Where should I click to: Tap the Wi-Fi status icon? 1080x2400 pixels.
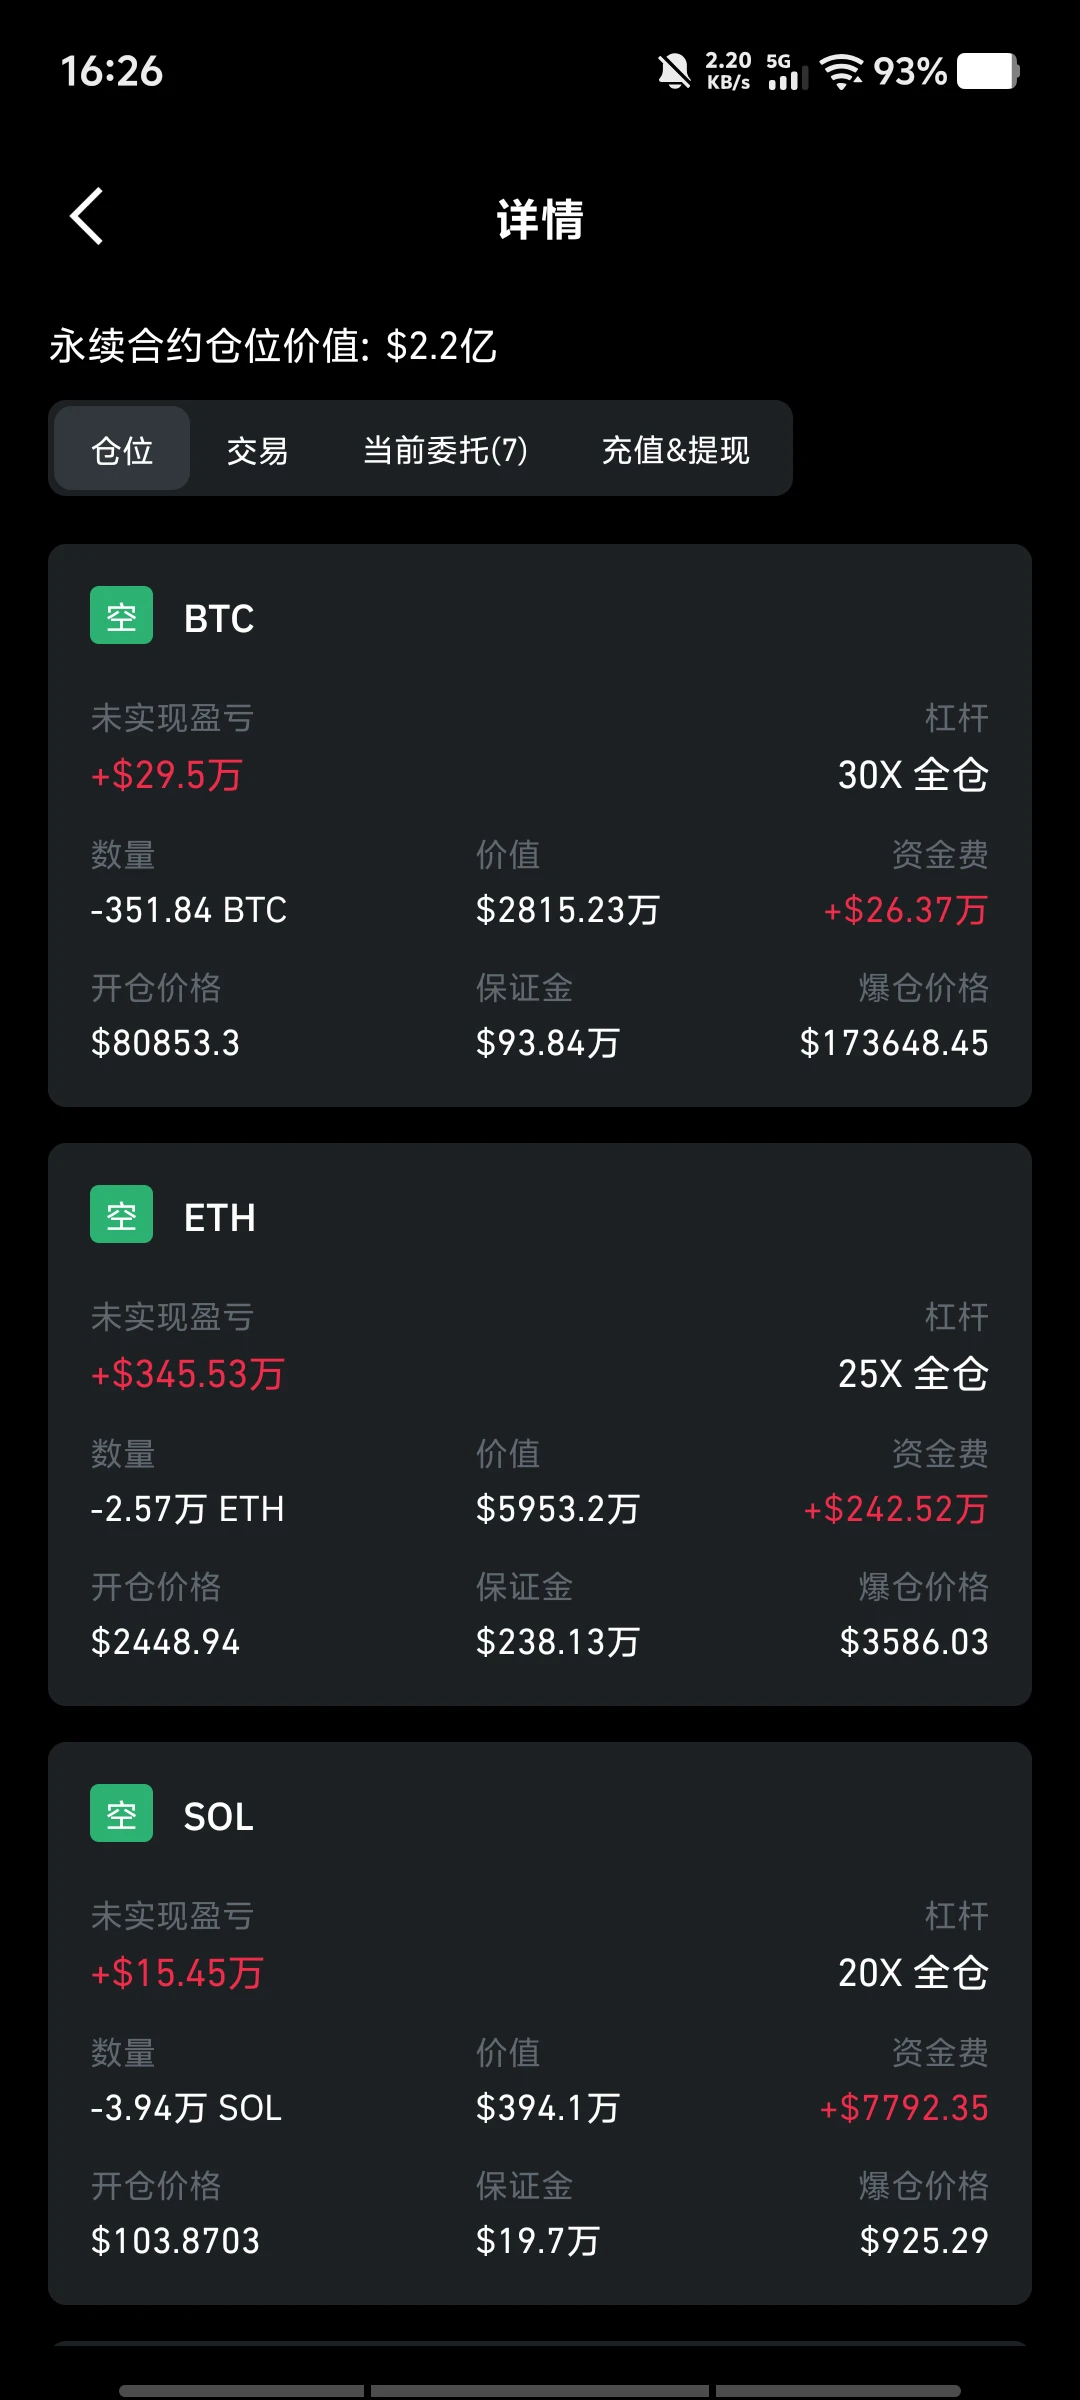coord(841,71)
